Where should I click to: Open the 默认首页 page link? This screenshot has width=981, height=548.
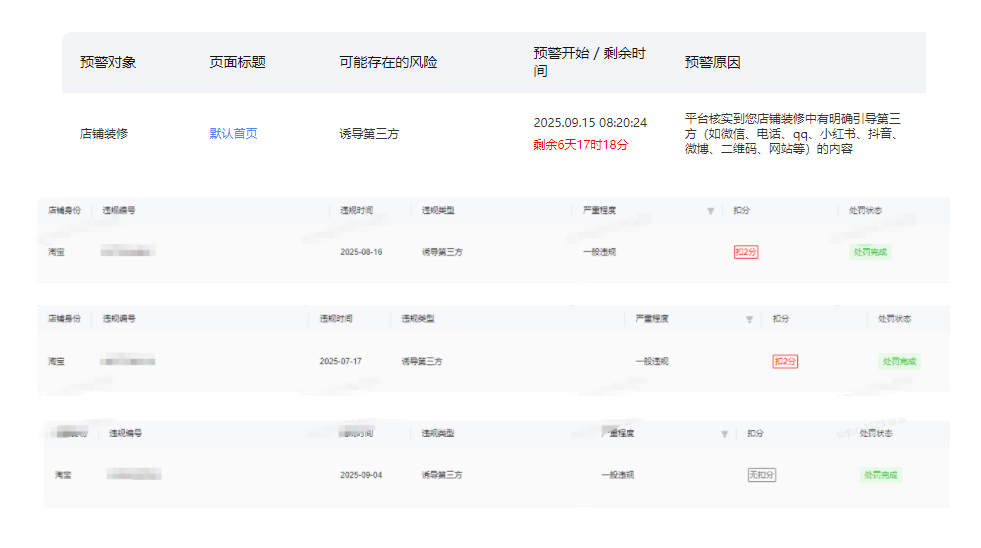pyautogui.click(x=233, y=133)
